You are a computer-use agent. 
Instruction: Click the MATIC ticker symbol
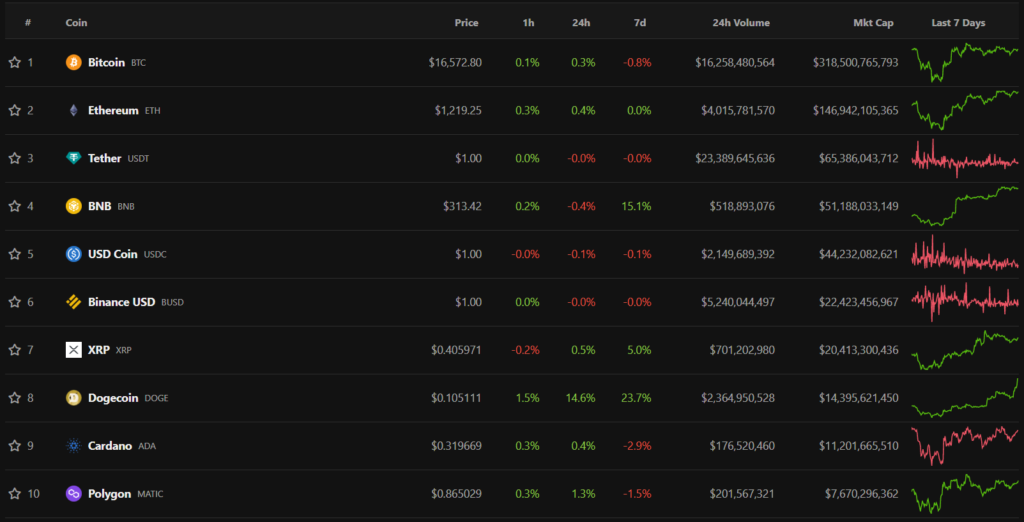pyautogui.click(x=150, y=495)
